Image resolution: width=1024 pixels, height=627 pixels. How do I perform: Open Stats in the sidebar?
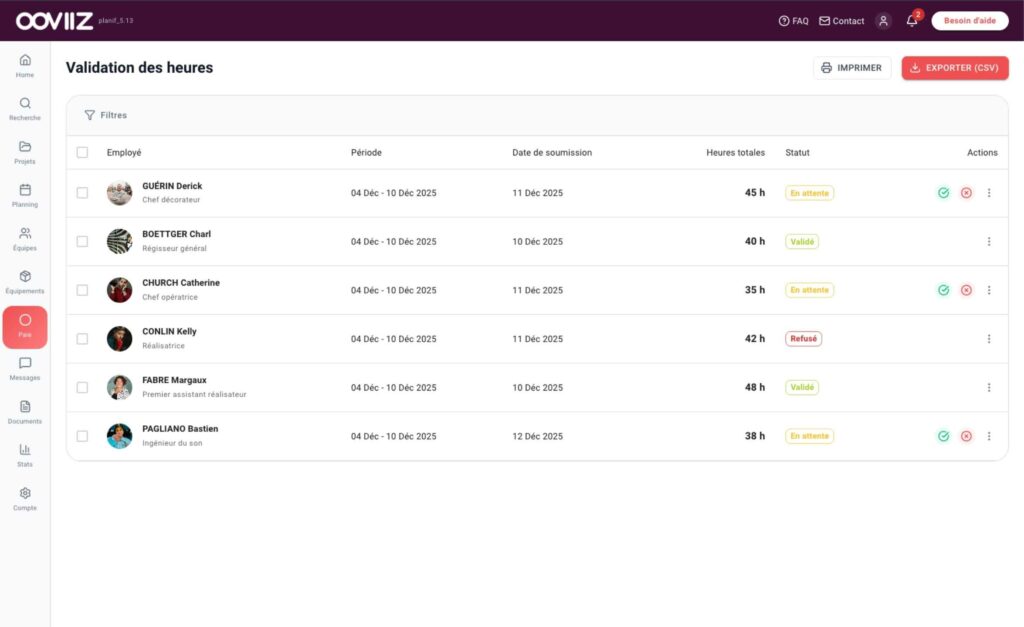coord(25,455)
